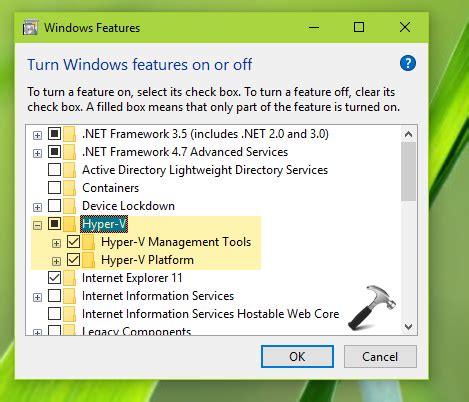Enable Active Directory Lightweight Directory Services checkbox
The image size is (469, 402).
pyautogui.click(x=54, y=170)
